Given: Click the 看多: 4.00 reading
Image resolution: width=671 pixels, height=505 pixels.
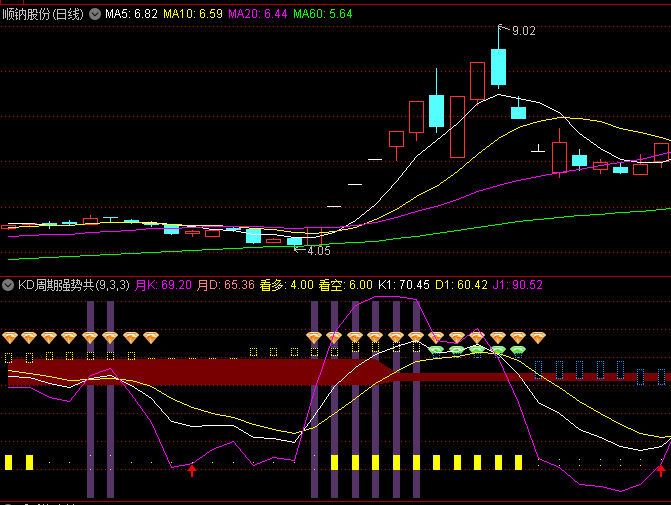Looking at the screenshot, I should pos(287,285).
